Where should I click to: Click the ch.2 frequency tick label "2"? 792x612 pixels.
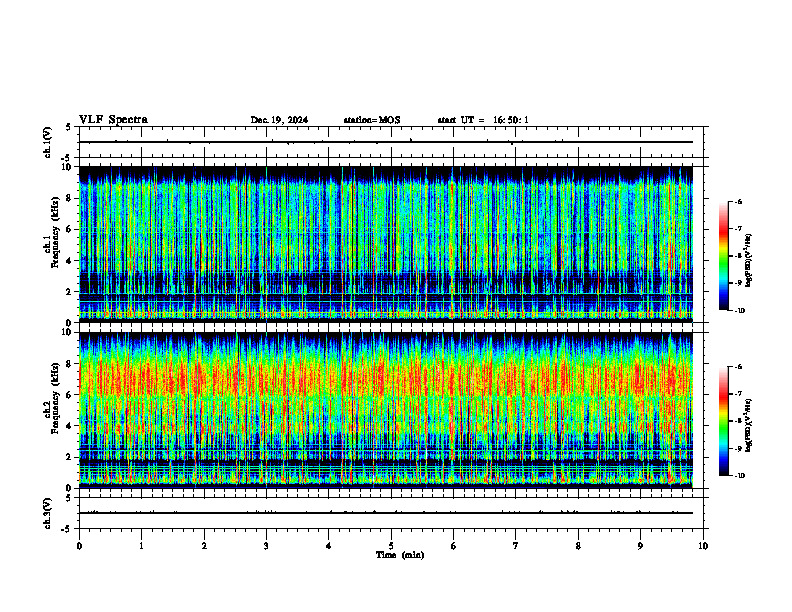point(70,457)
